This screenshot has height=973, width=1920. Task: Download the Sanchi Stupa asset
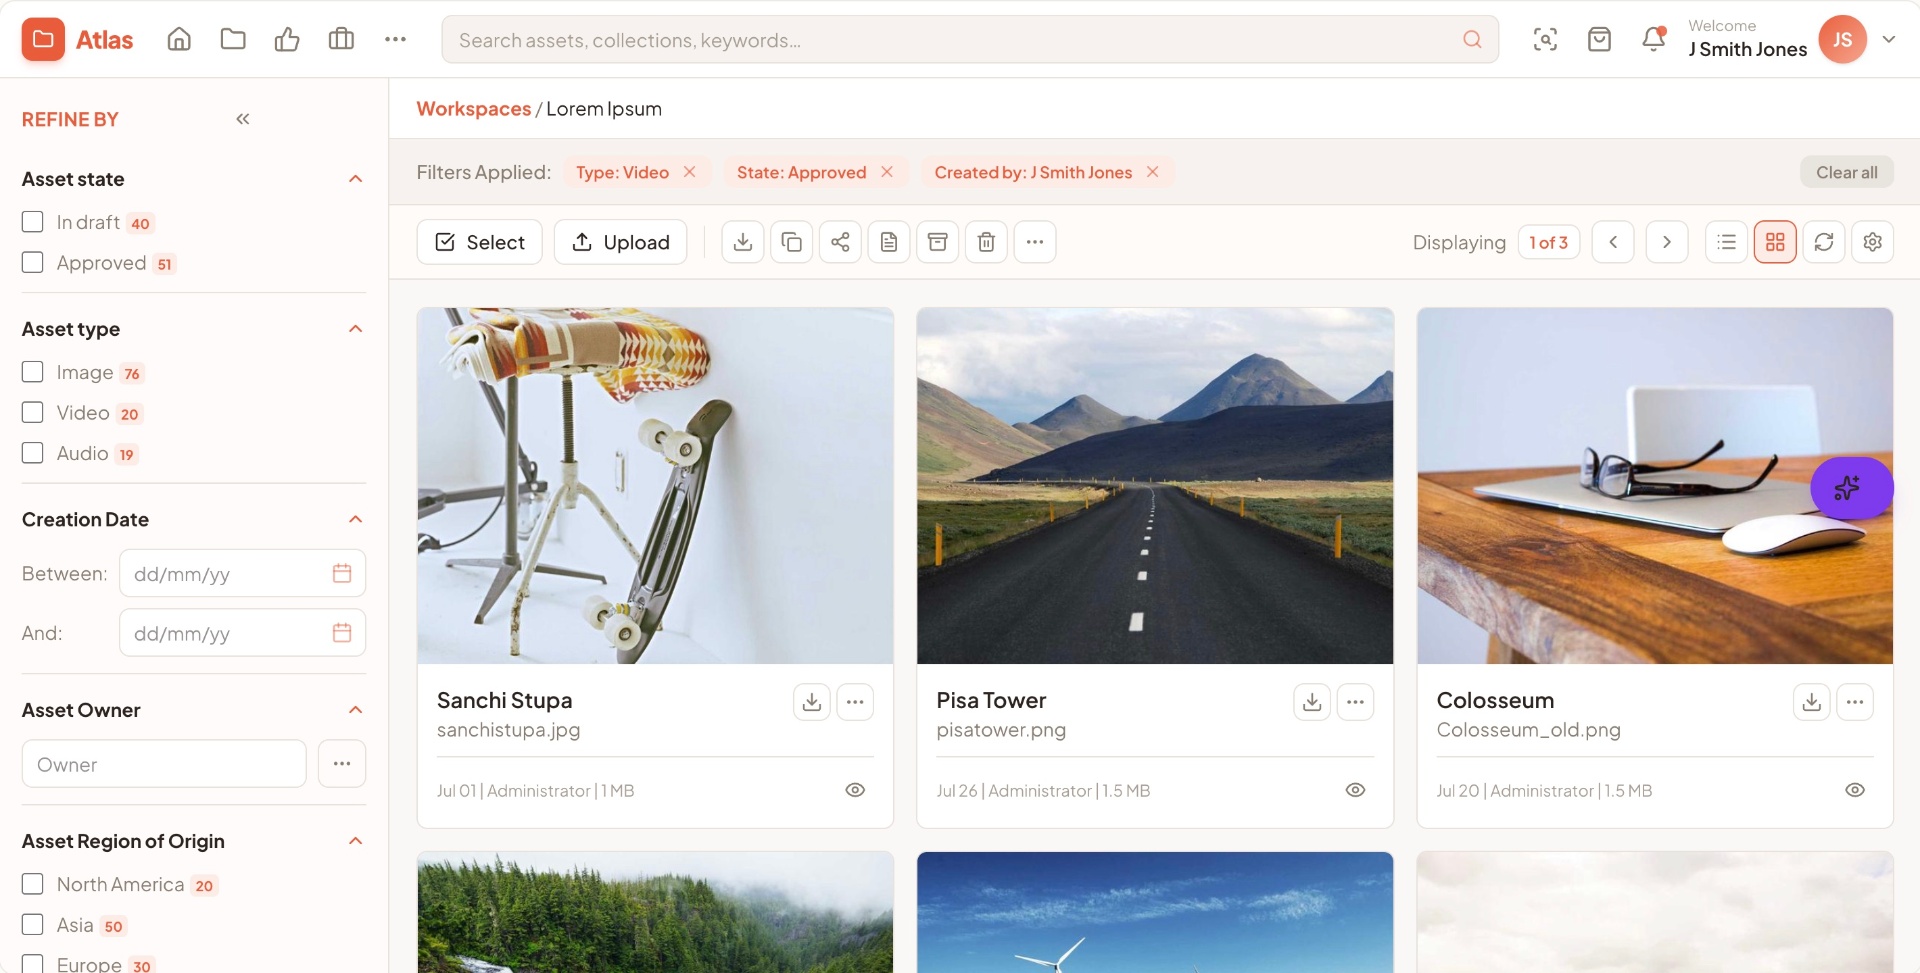point(812,702)
